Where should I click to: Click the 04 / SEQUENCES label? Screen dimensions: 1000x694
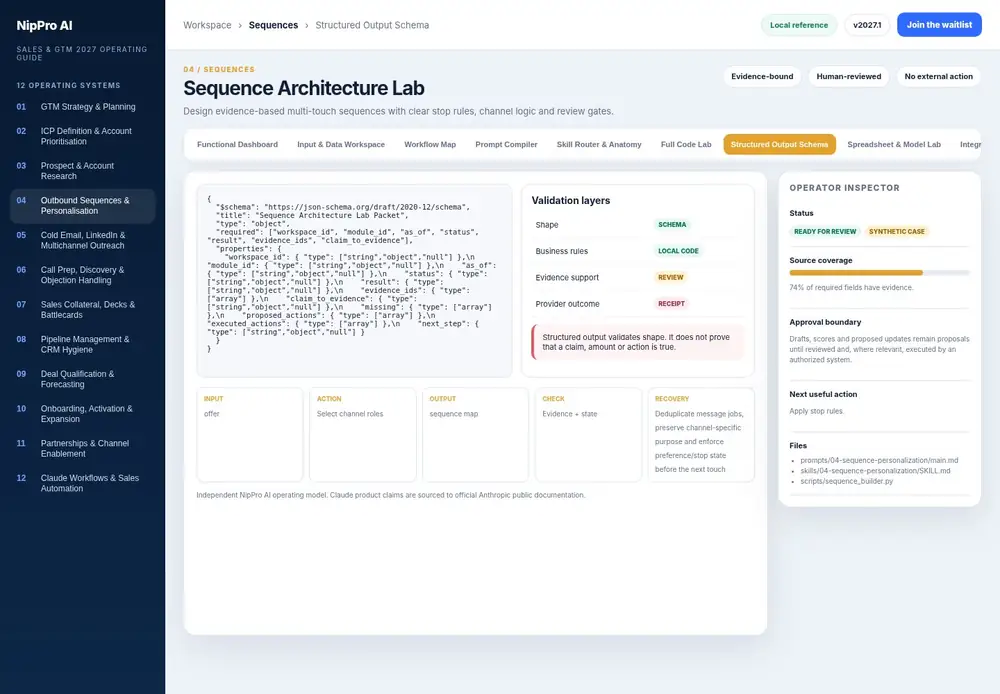point(219,70)
